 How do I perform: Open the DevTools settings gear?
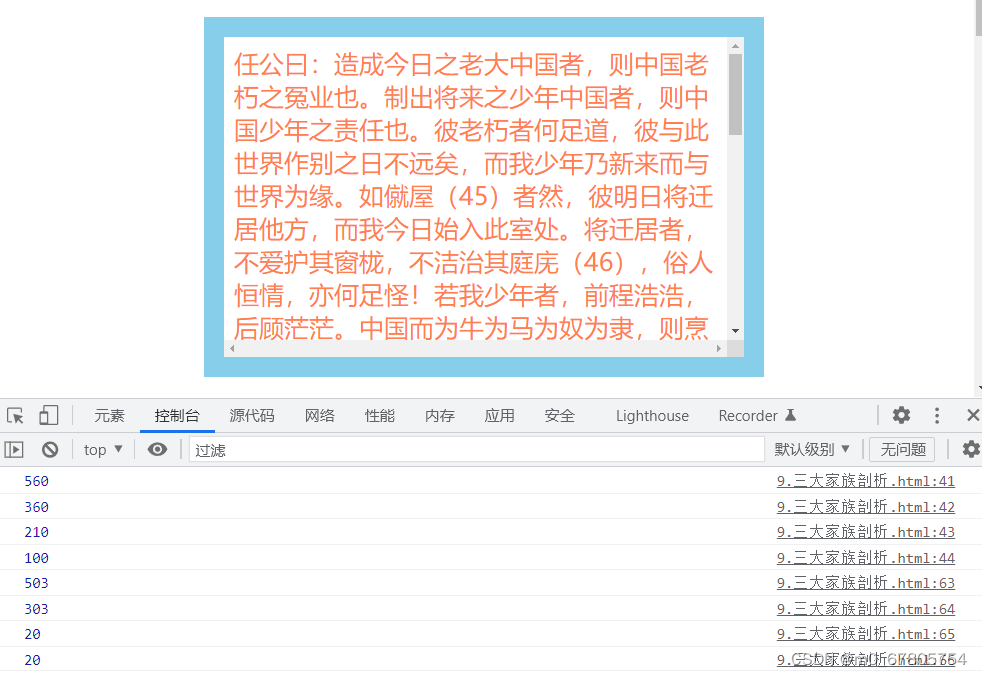pos(901,415)
